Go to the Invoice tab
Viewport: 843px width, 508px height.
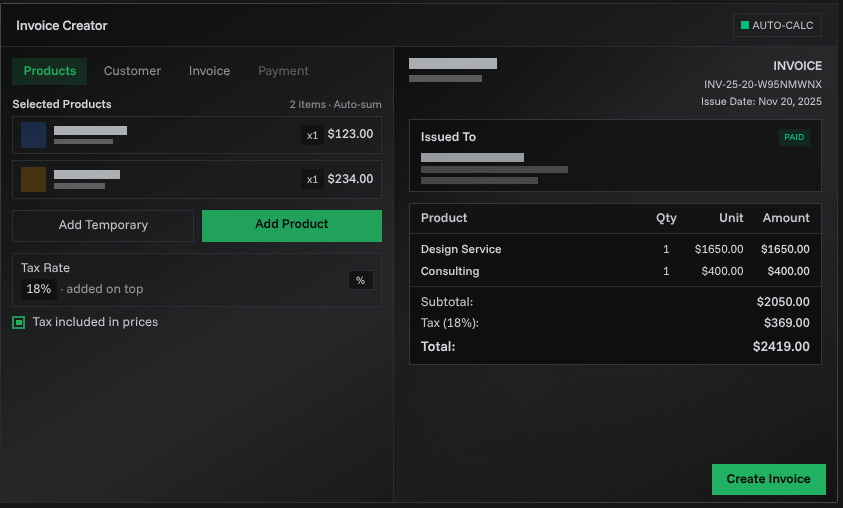click(209, 71)
